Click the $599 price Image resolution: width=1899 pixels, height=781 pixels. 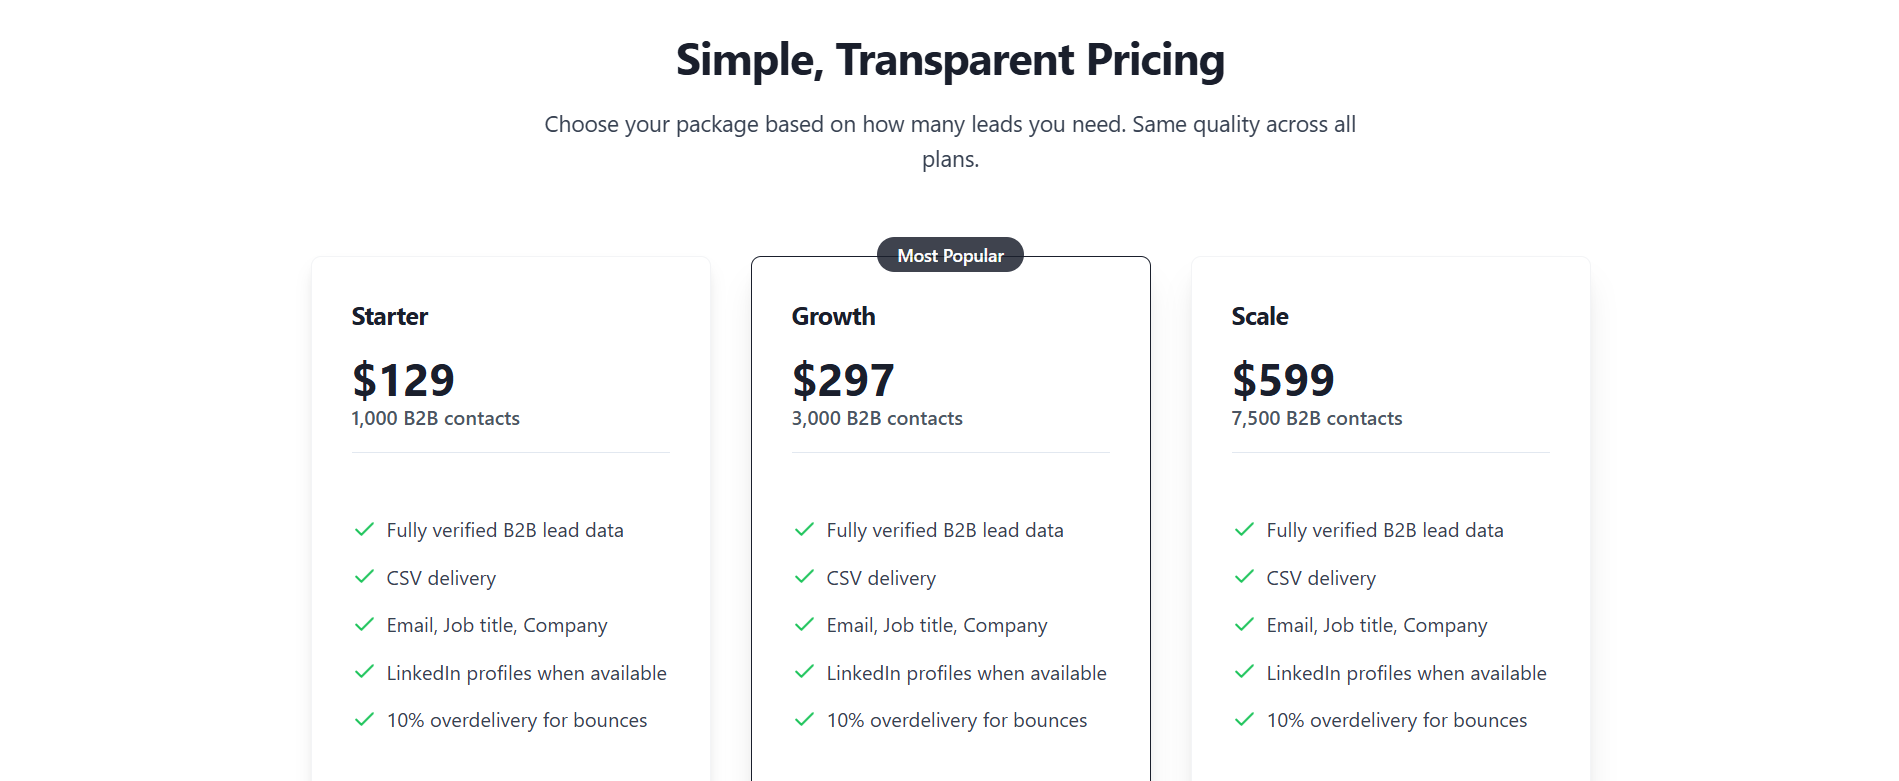coord(1283,380)
